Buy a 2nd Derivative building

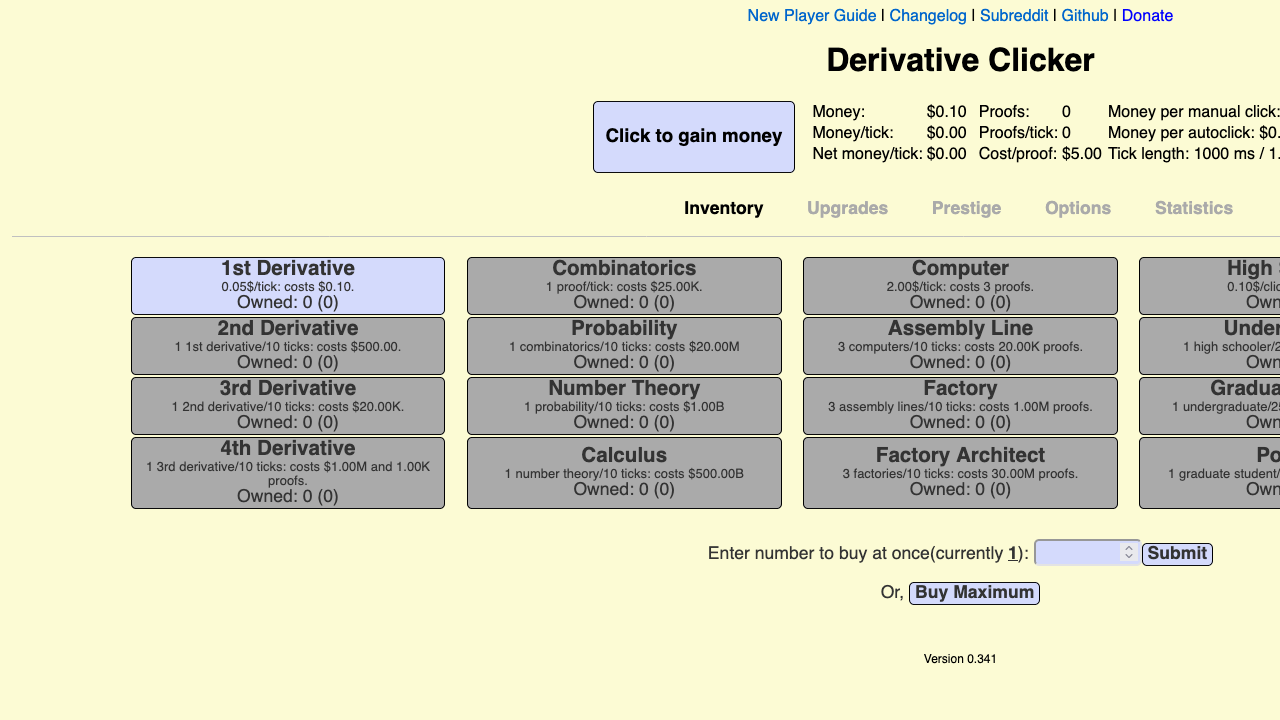coord(288,346)
